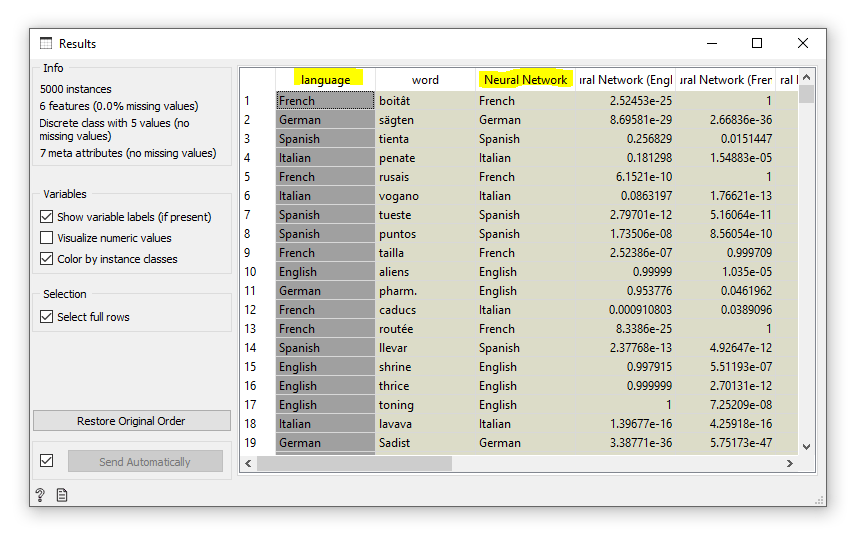Select row number 12 header
Screen dimensions: 862x544
pyautogui.click(x=258, y=310)
